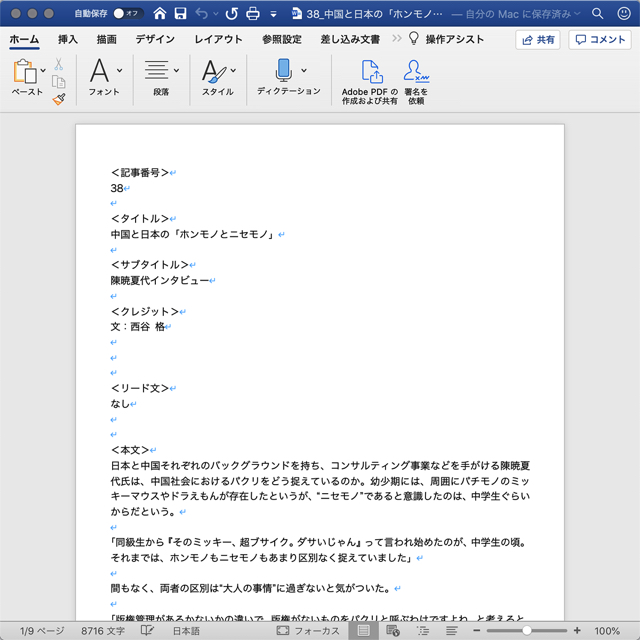Viewport: 640px width, 640px height.
Task: Switch to Print Layout view
Action: [364, 631]
